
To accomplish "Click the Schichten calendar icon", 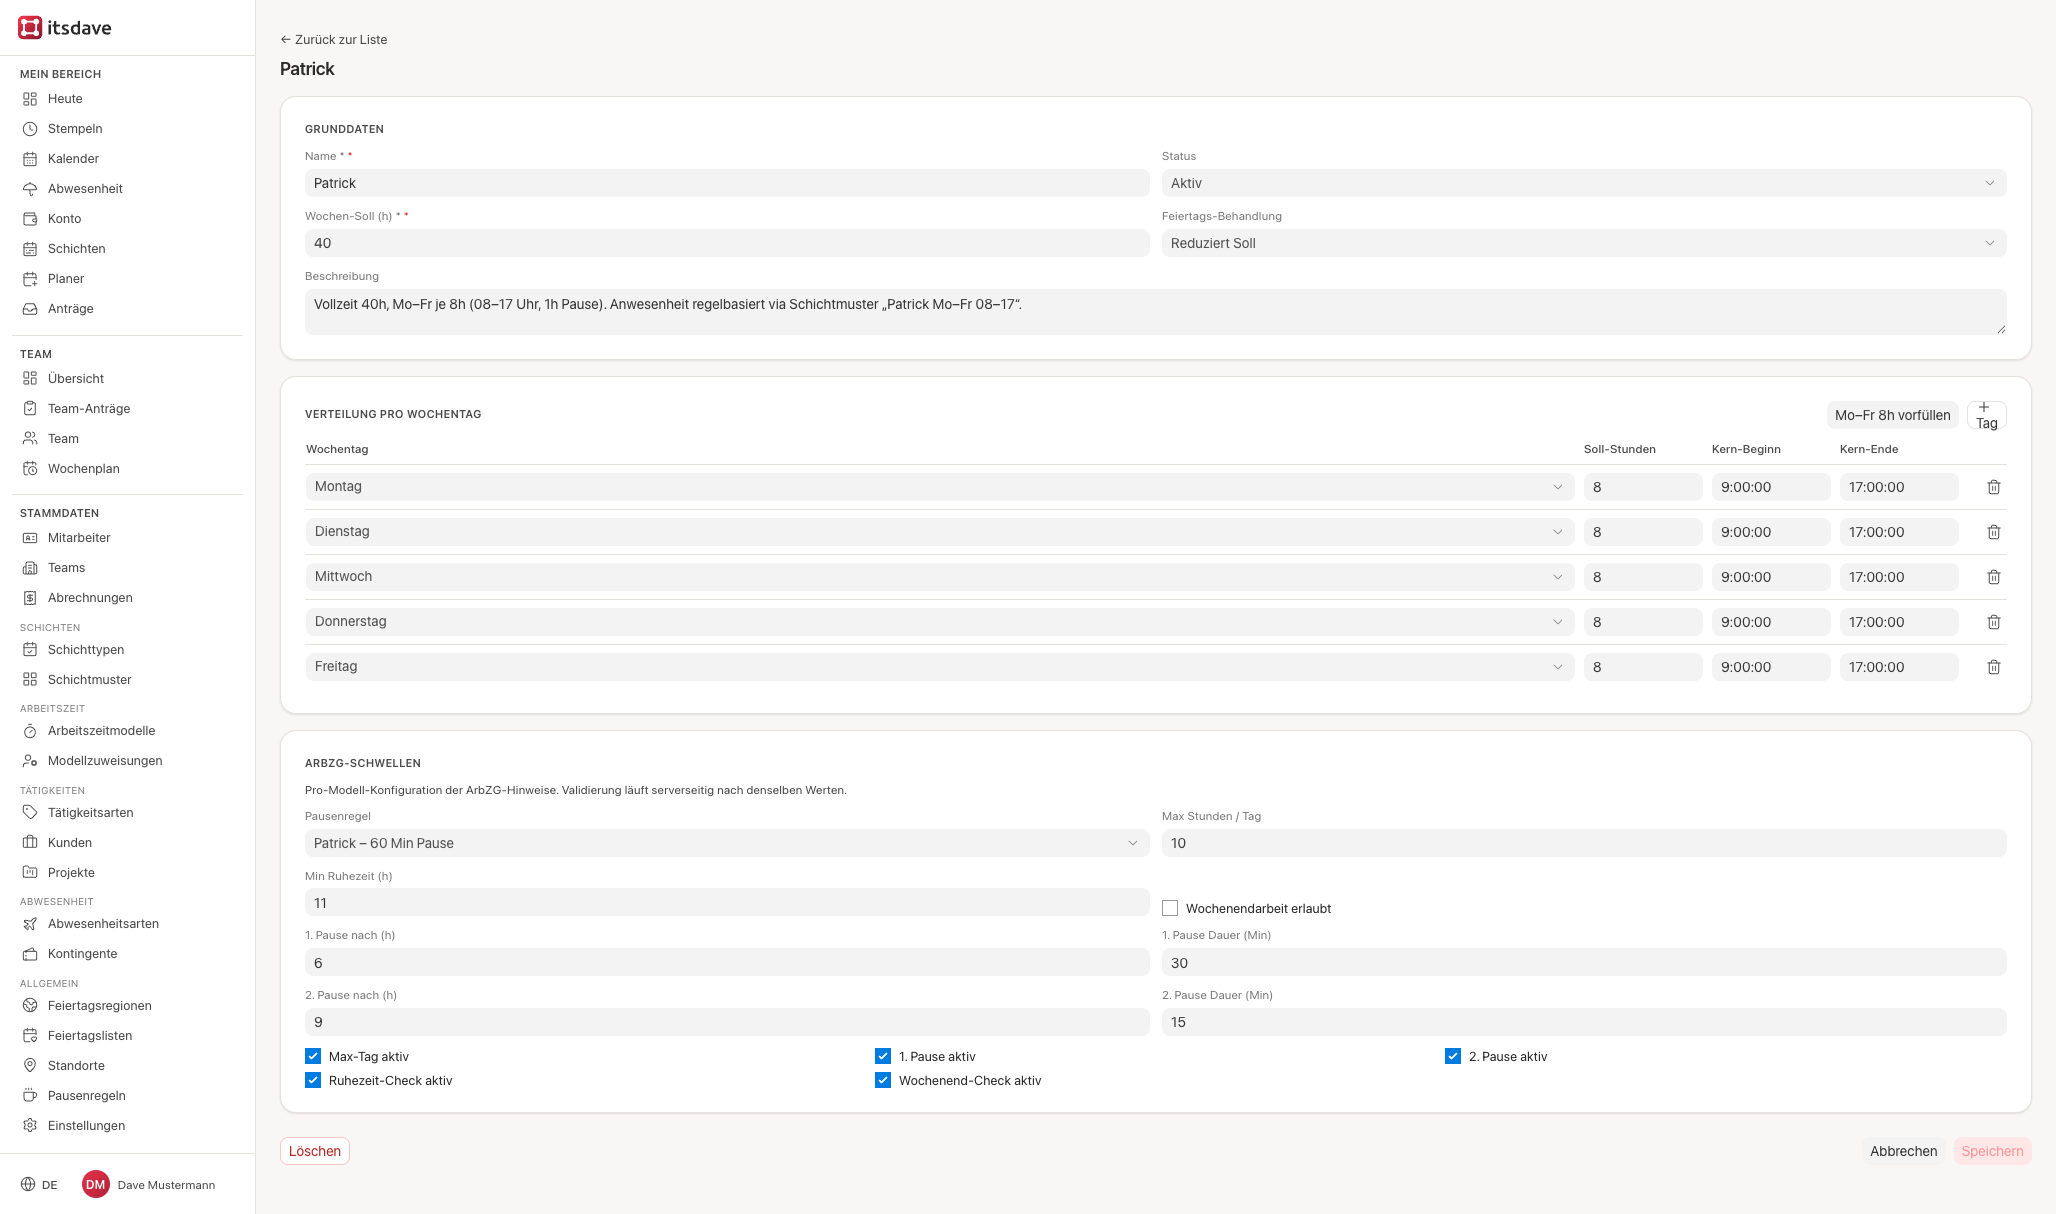I will point(30,249).
